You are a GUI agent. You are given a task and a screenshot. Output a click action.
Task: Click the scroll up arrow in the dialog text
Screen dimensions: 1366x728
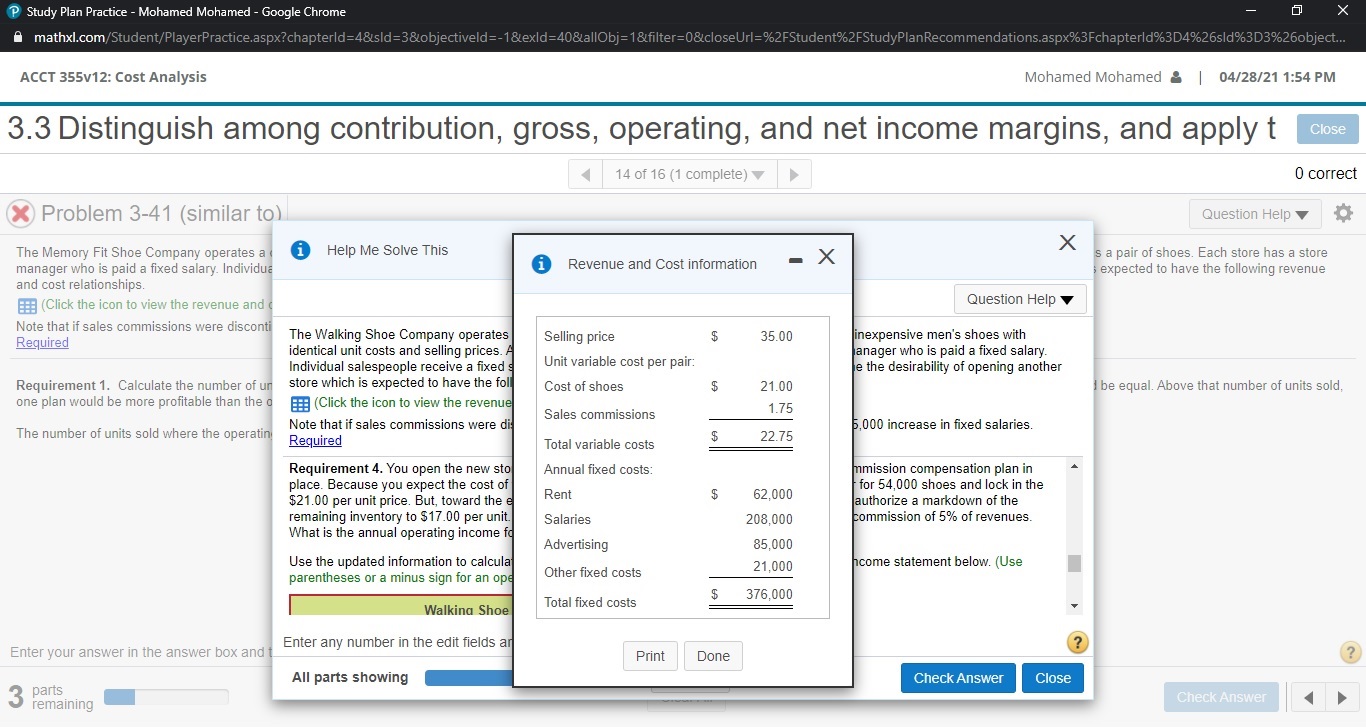[1075, 468]
